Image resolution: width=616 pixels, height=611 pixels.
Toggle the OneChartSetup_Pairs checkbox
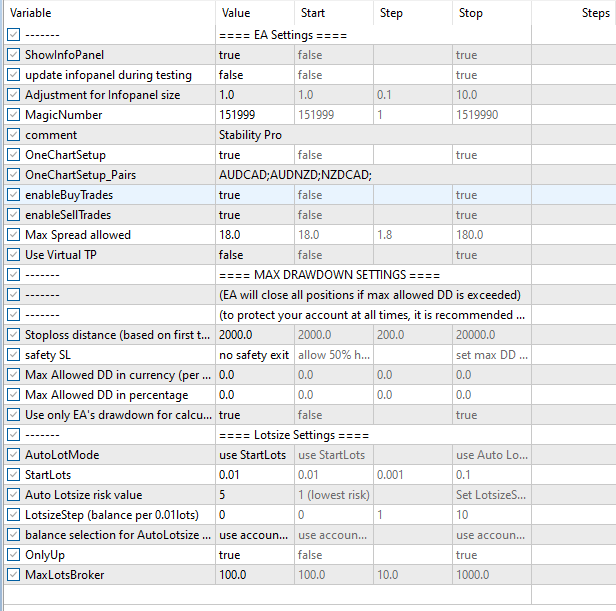(x=13, y=174)
